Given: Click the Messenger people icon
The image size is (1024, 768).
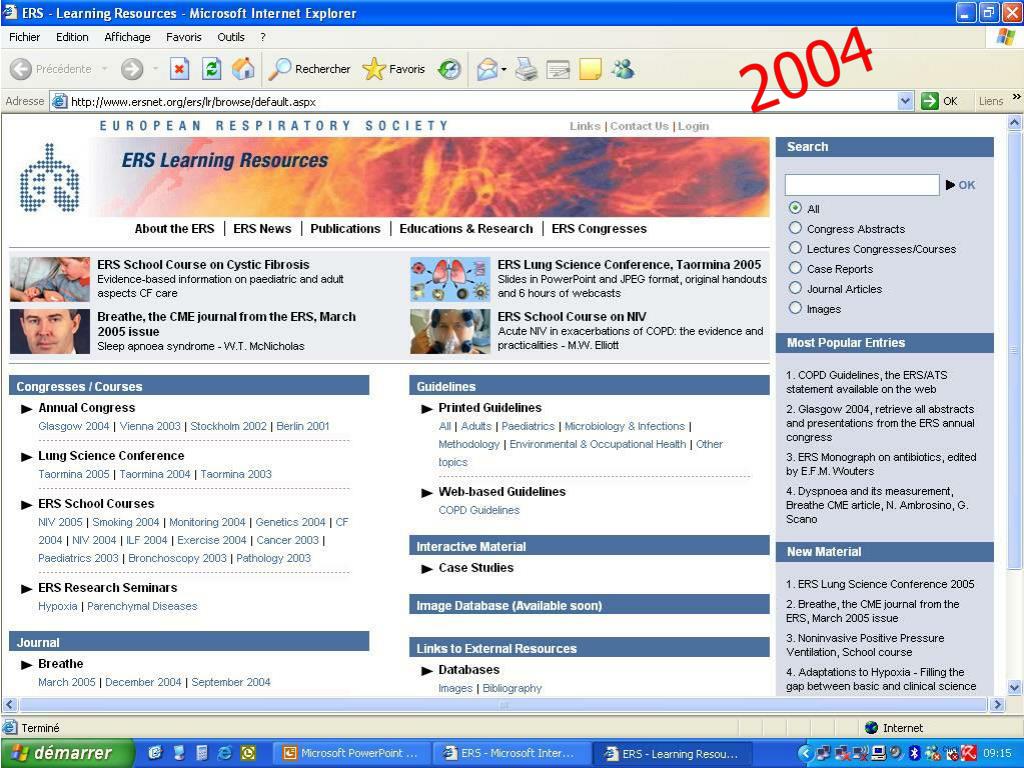Looking at the screenshot, I should point(622,69).
